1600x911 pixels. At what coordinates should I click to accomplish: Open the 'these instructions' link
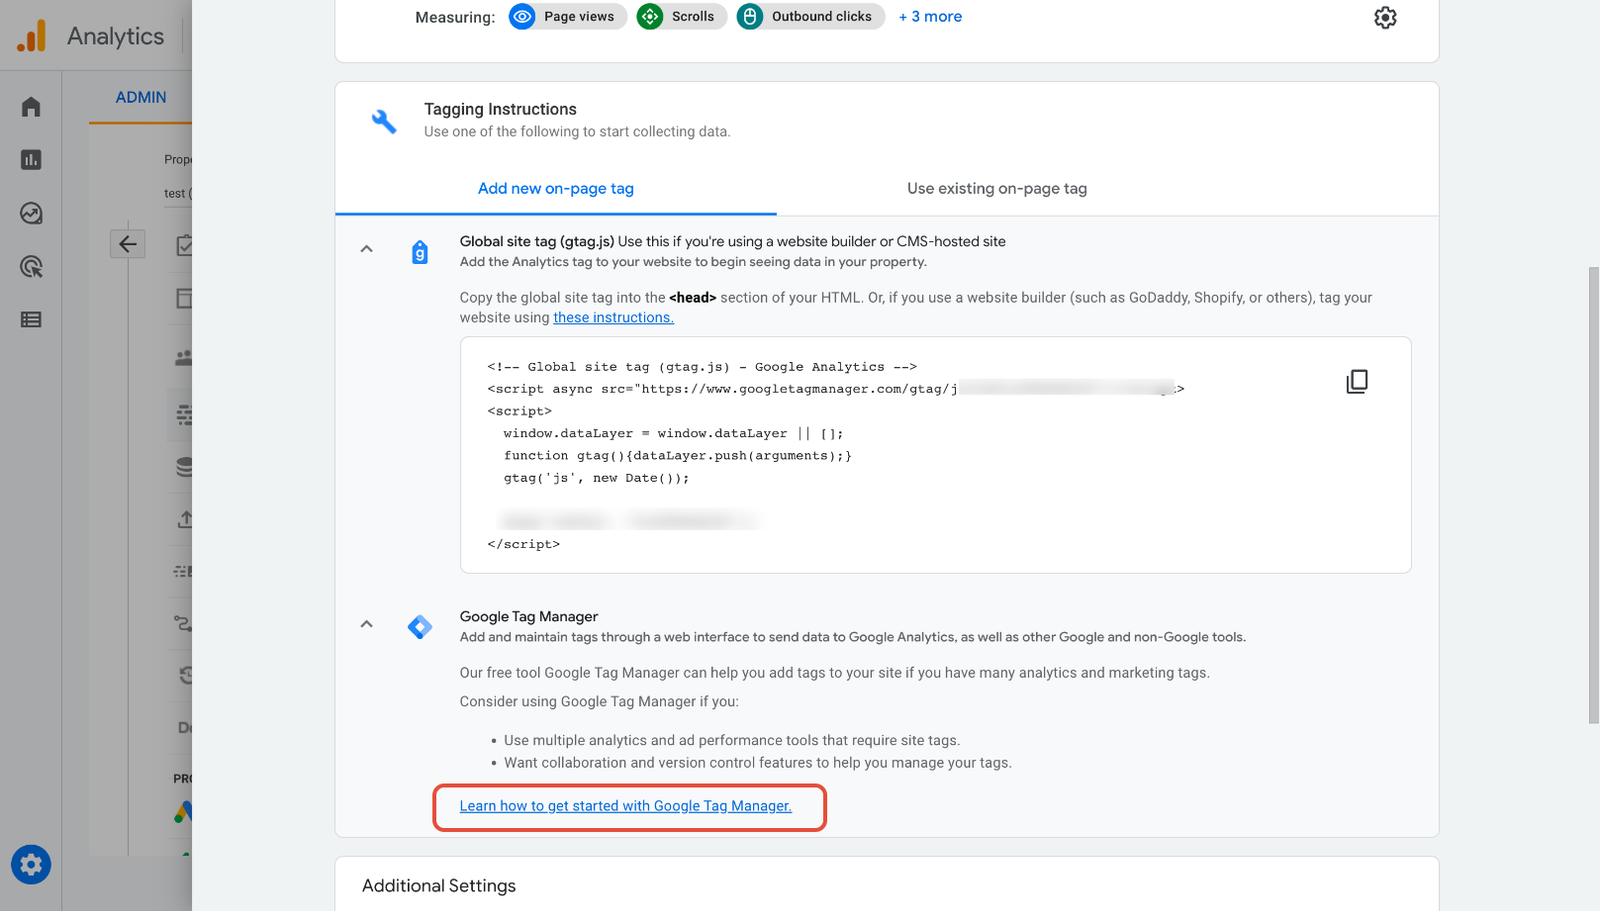(613, 318)
